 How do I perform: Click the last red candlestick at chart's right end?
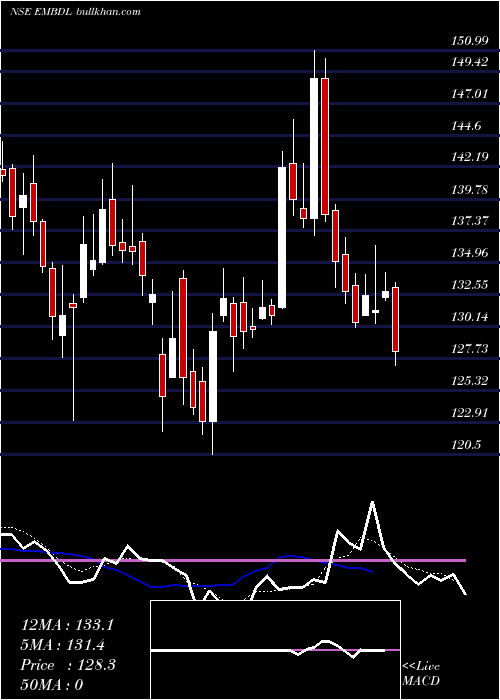click(x=396, y=320)
